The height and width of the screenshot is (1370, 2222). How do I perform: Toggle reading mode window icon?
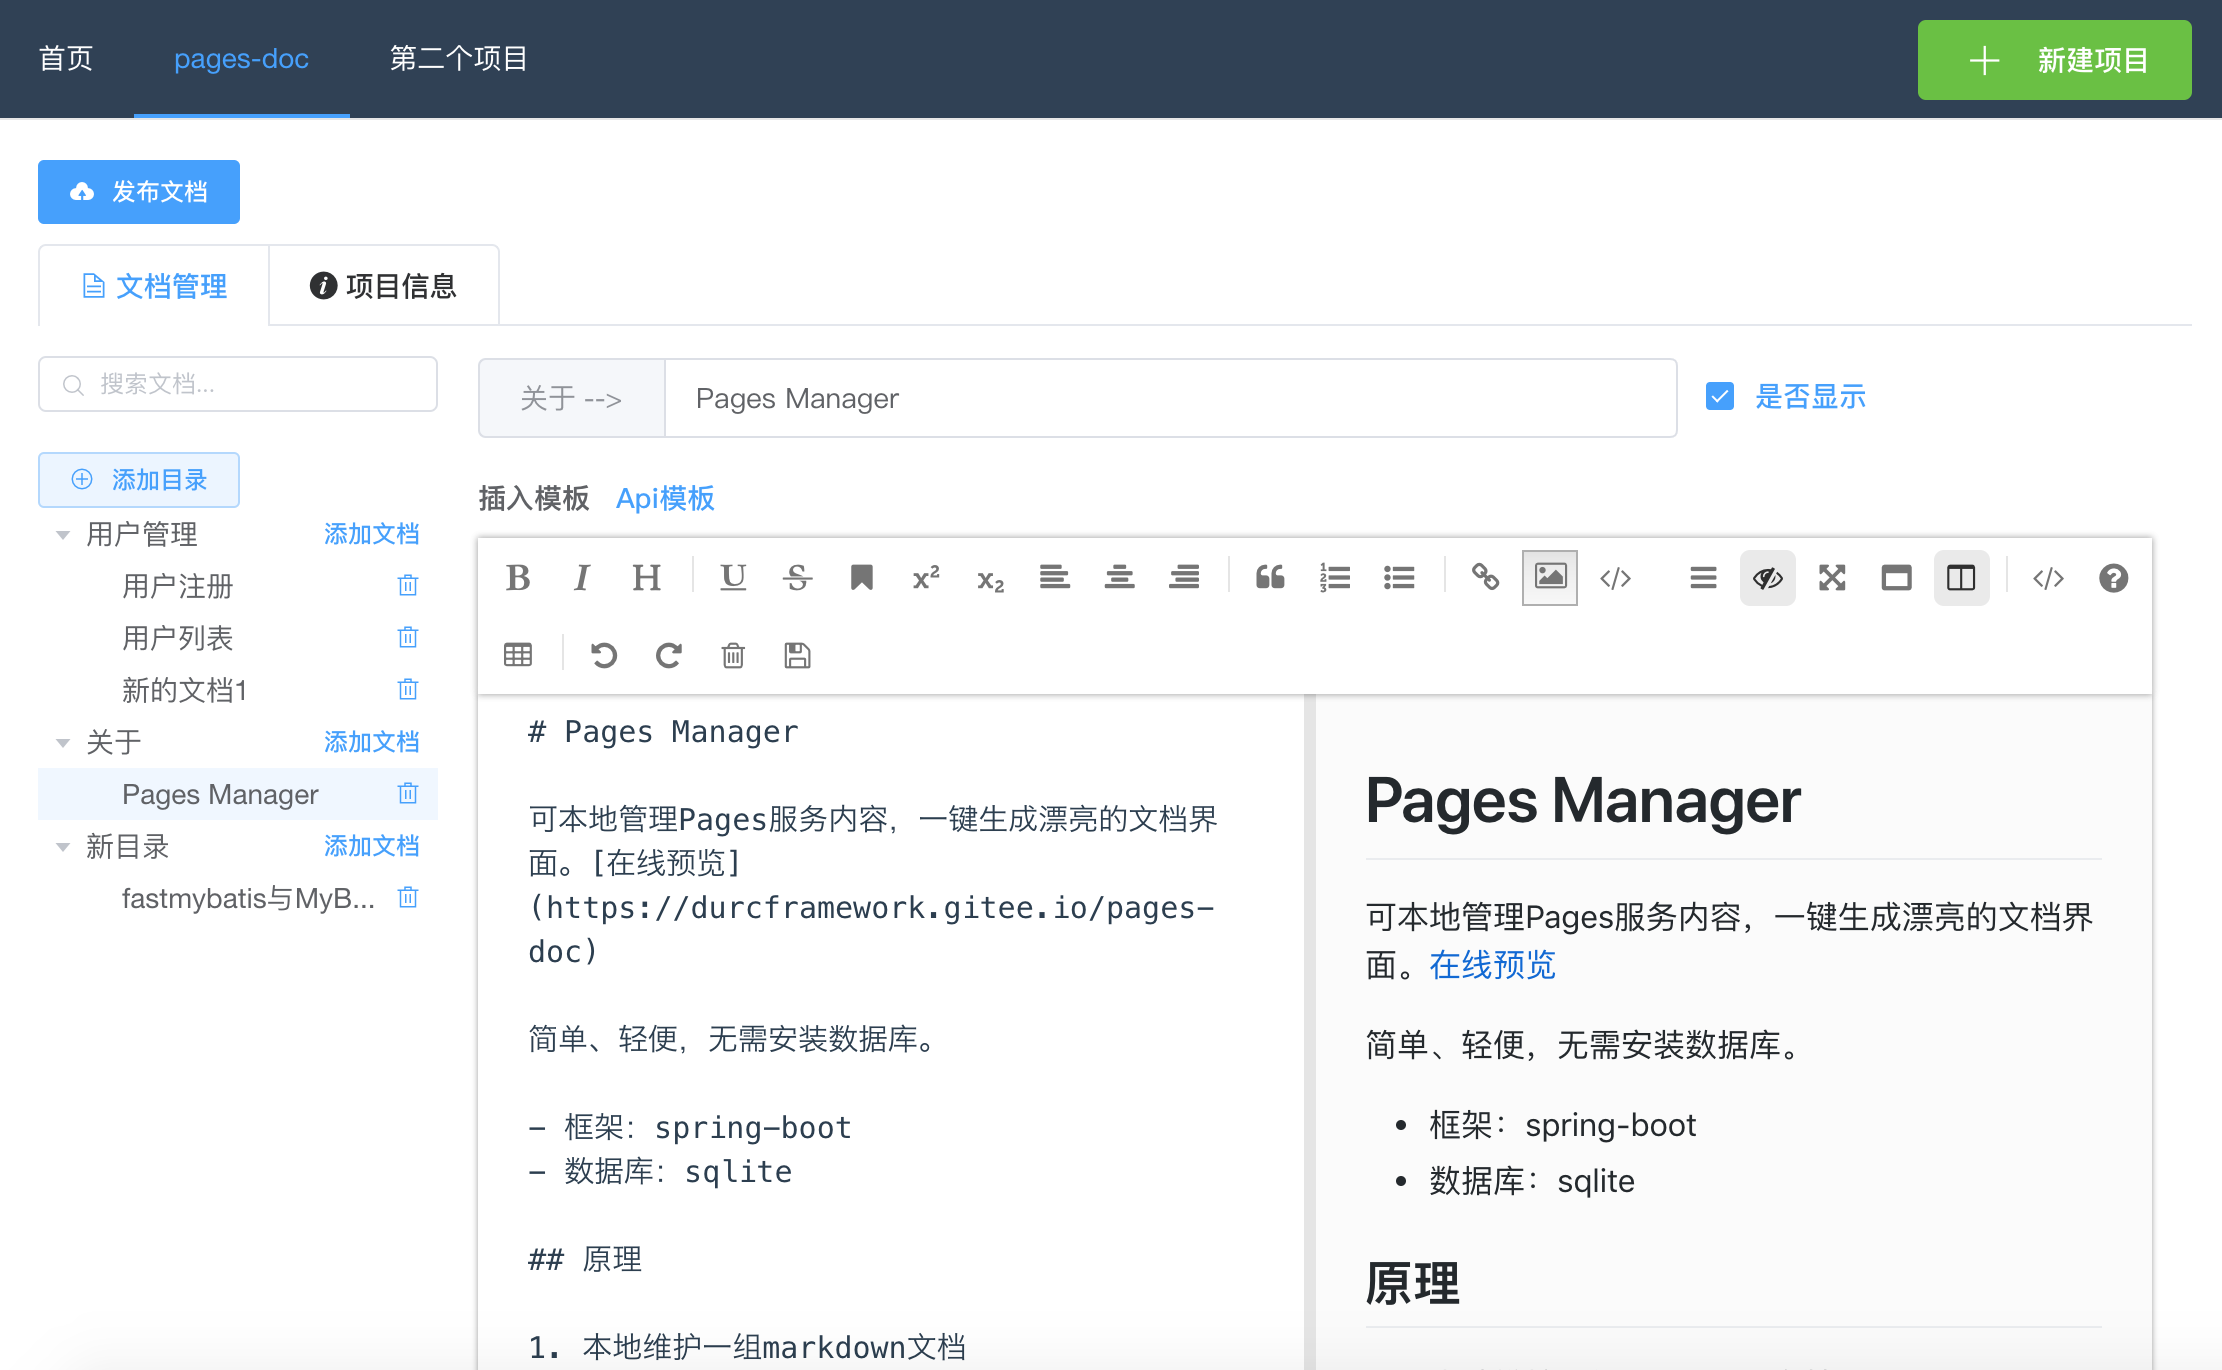pos(1896,577)
